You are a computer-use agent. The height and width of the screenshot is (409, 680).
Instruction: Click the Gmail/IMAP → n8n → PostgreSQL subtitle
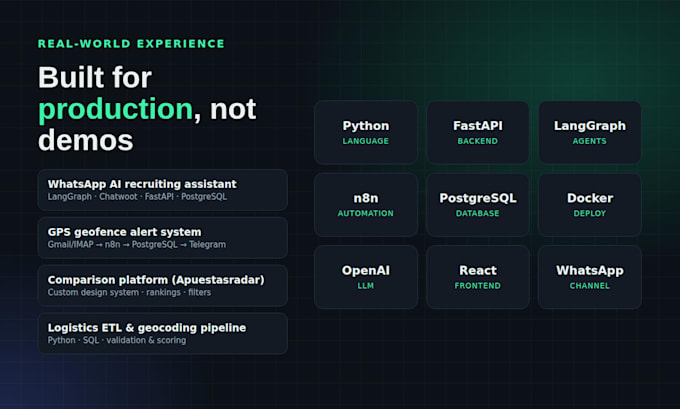(x=137, y=244)
